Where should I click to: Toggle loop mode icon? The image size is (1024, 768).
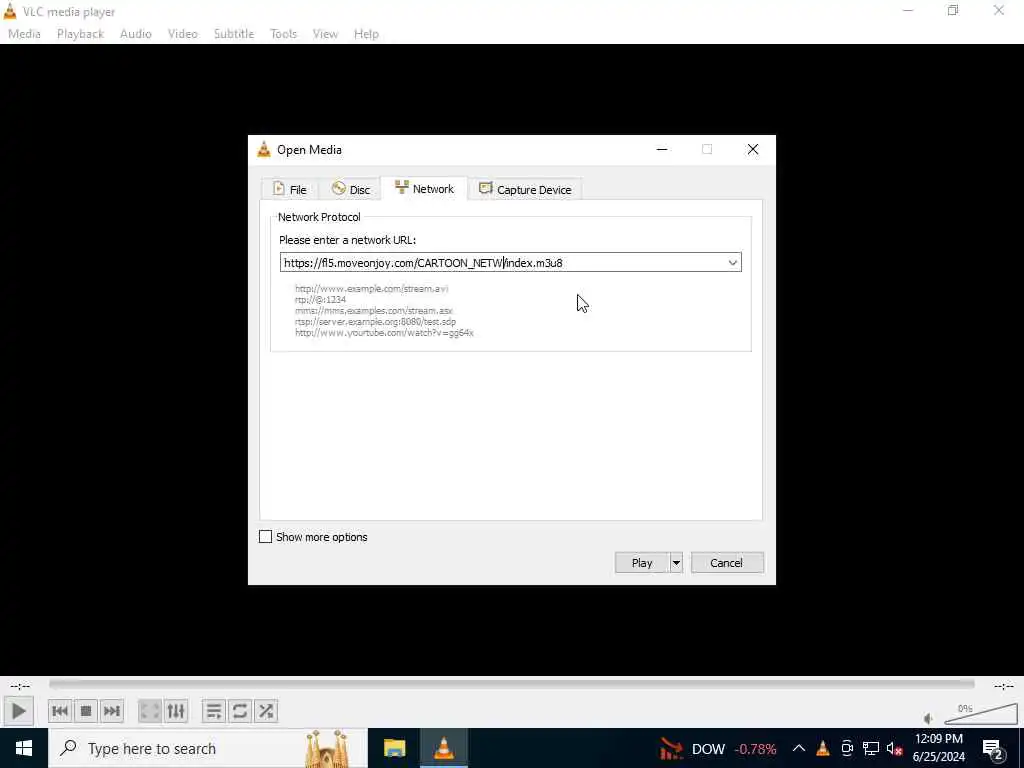point(240,711)
